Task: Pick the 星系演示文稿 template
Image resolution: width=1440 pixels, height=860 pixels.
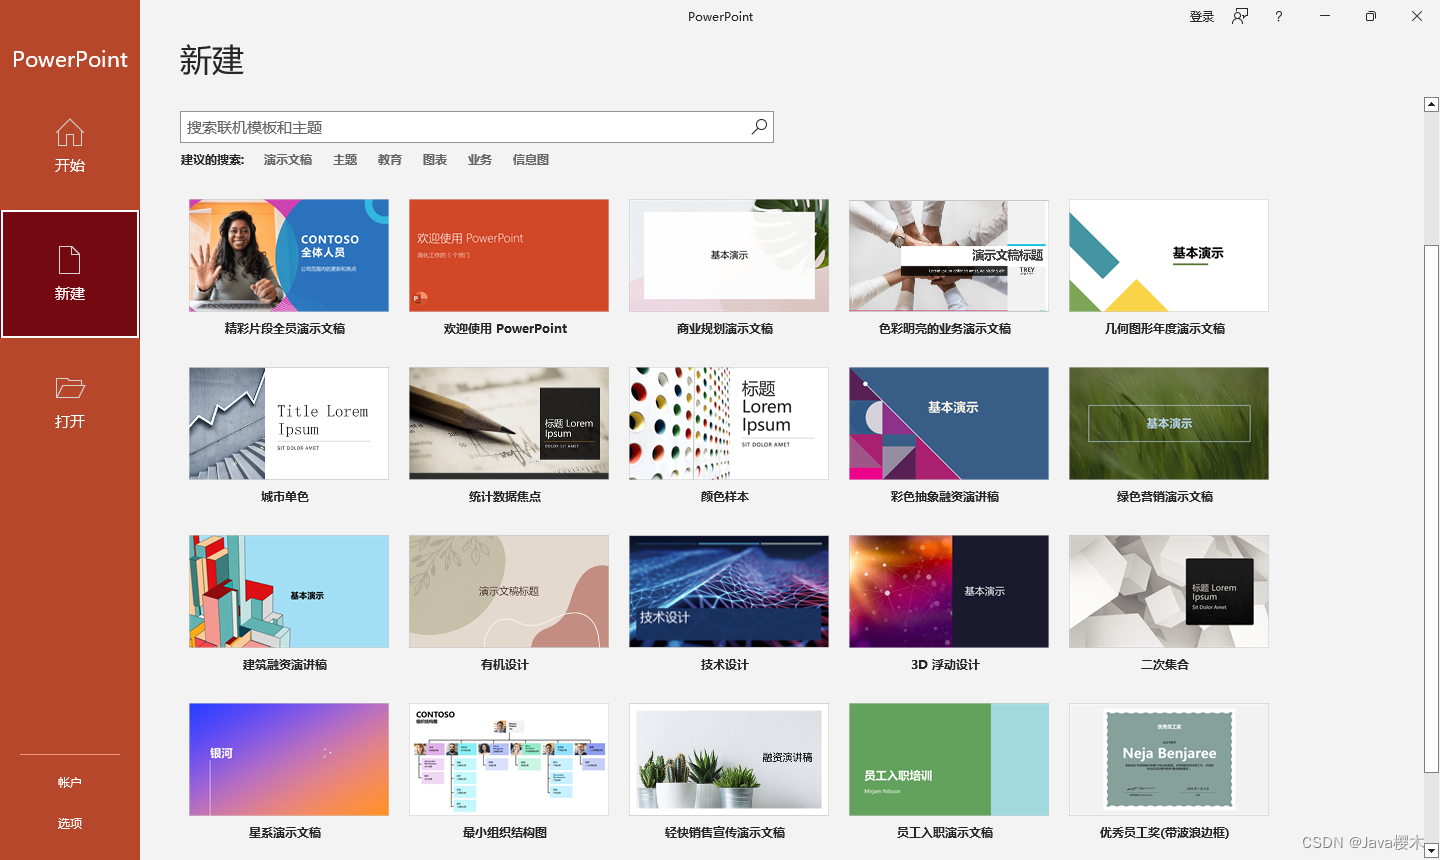Action: point(289,759)
